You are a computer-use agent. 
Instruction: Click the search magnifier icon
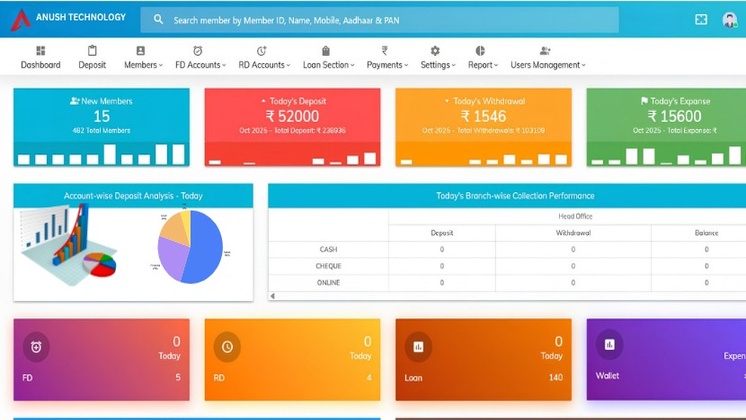tap(158, 20)
